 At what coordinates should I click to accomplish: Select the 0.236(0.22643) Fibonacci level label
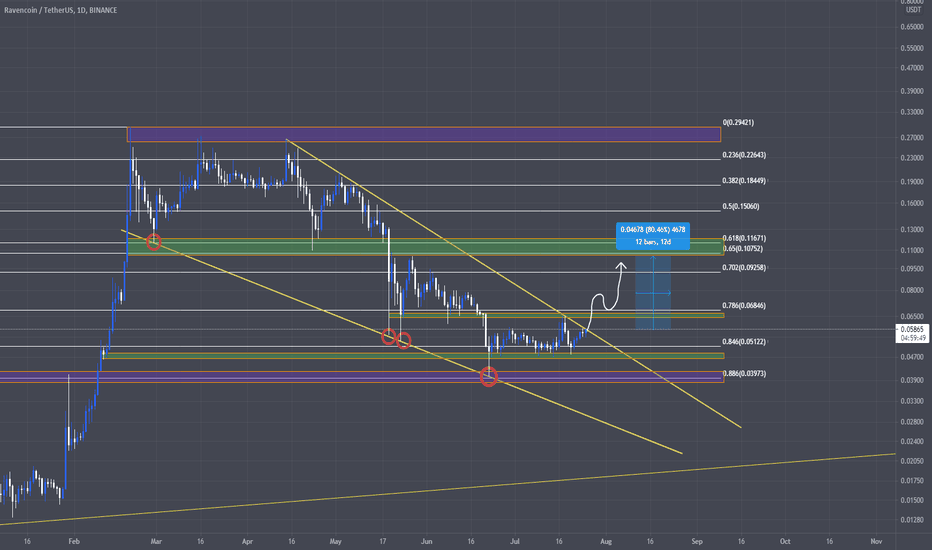click(x=744, y=155)
